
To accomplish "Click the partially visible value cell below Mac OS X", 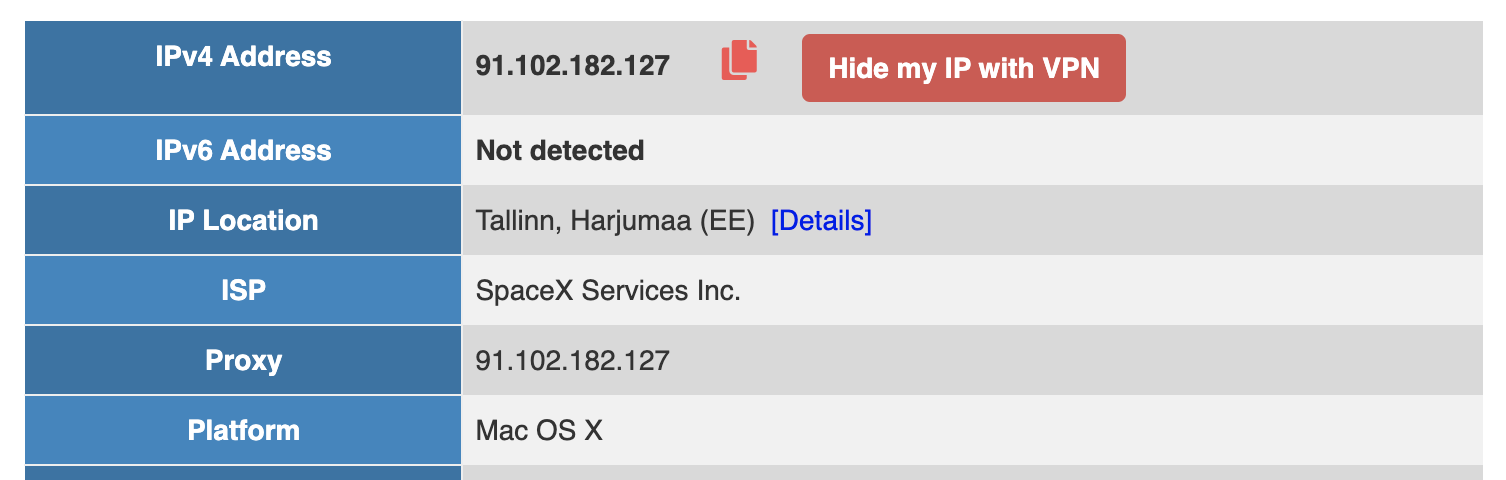I will (x=972, y=473).
